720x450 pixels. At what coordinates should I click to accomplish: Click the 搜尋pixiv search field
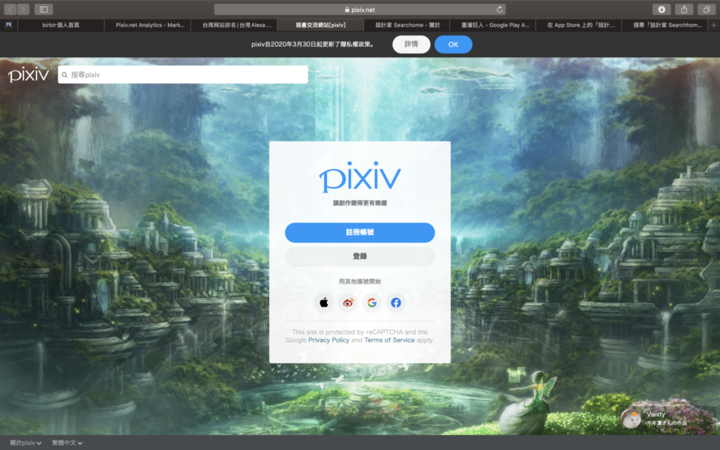(183, 74)
